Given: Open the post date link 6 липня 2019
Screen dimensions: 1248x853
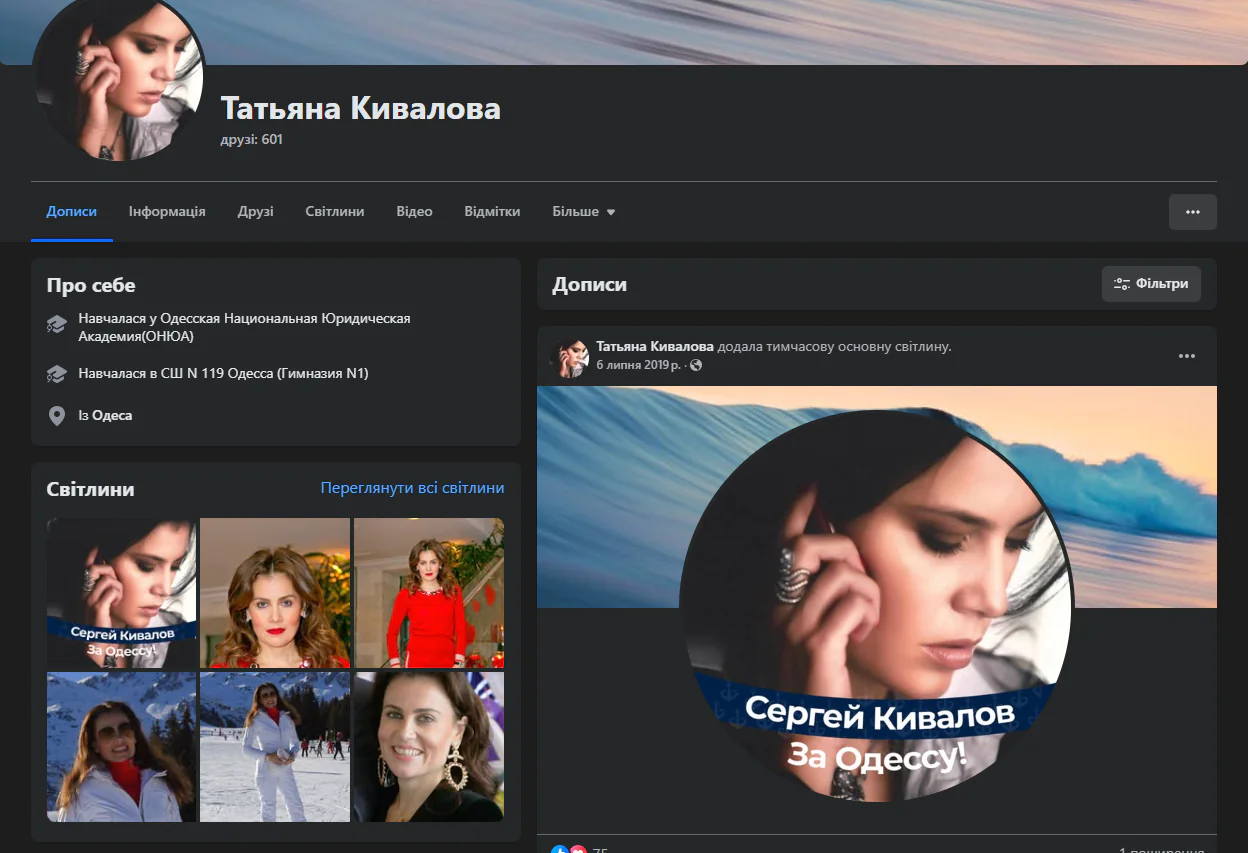Looking at the screenshot, I should coord(638,365).
